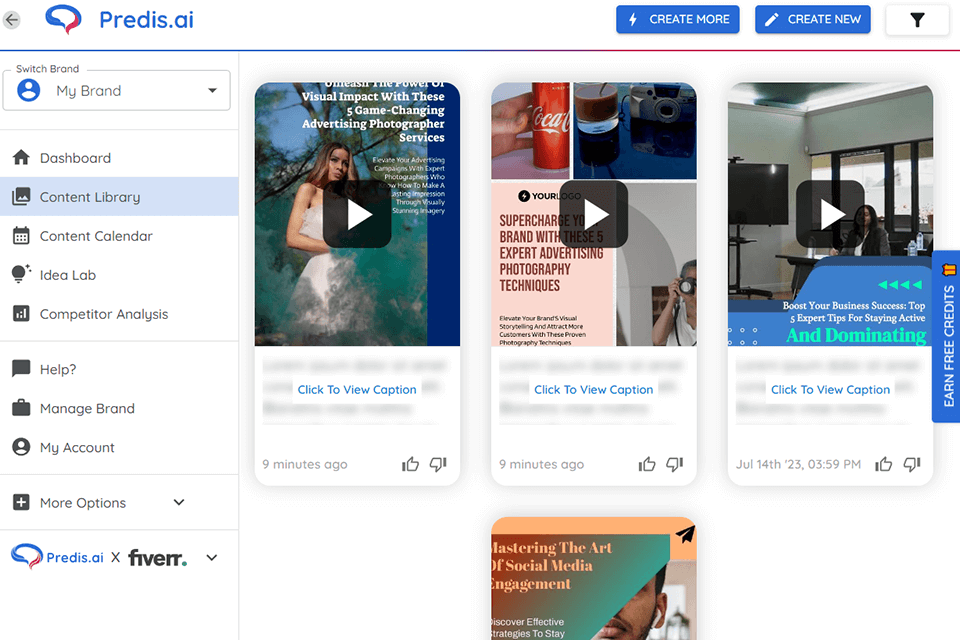Click the CREATE NEW button
Screen dimensions: 960x640
tap(812, 20)
